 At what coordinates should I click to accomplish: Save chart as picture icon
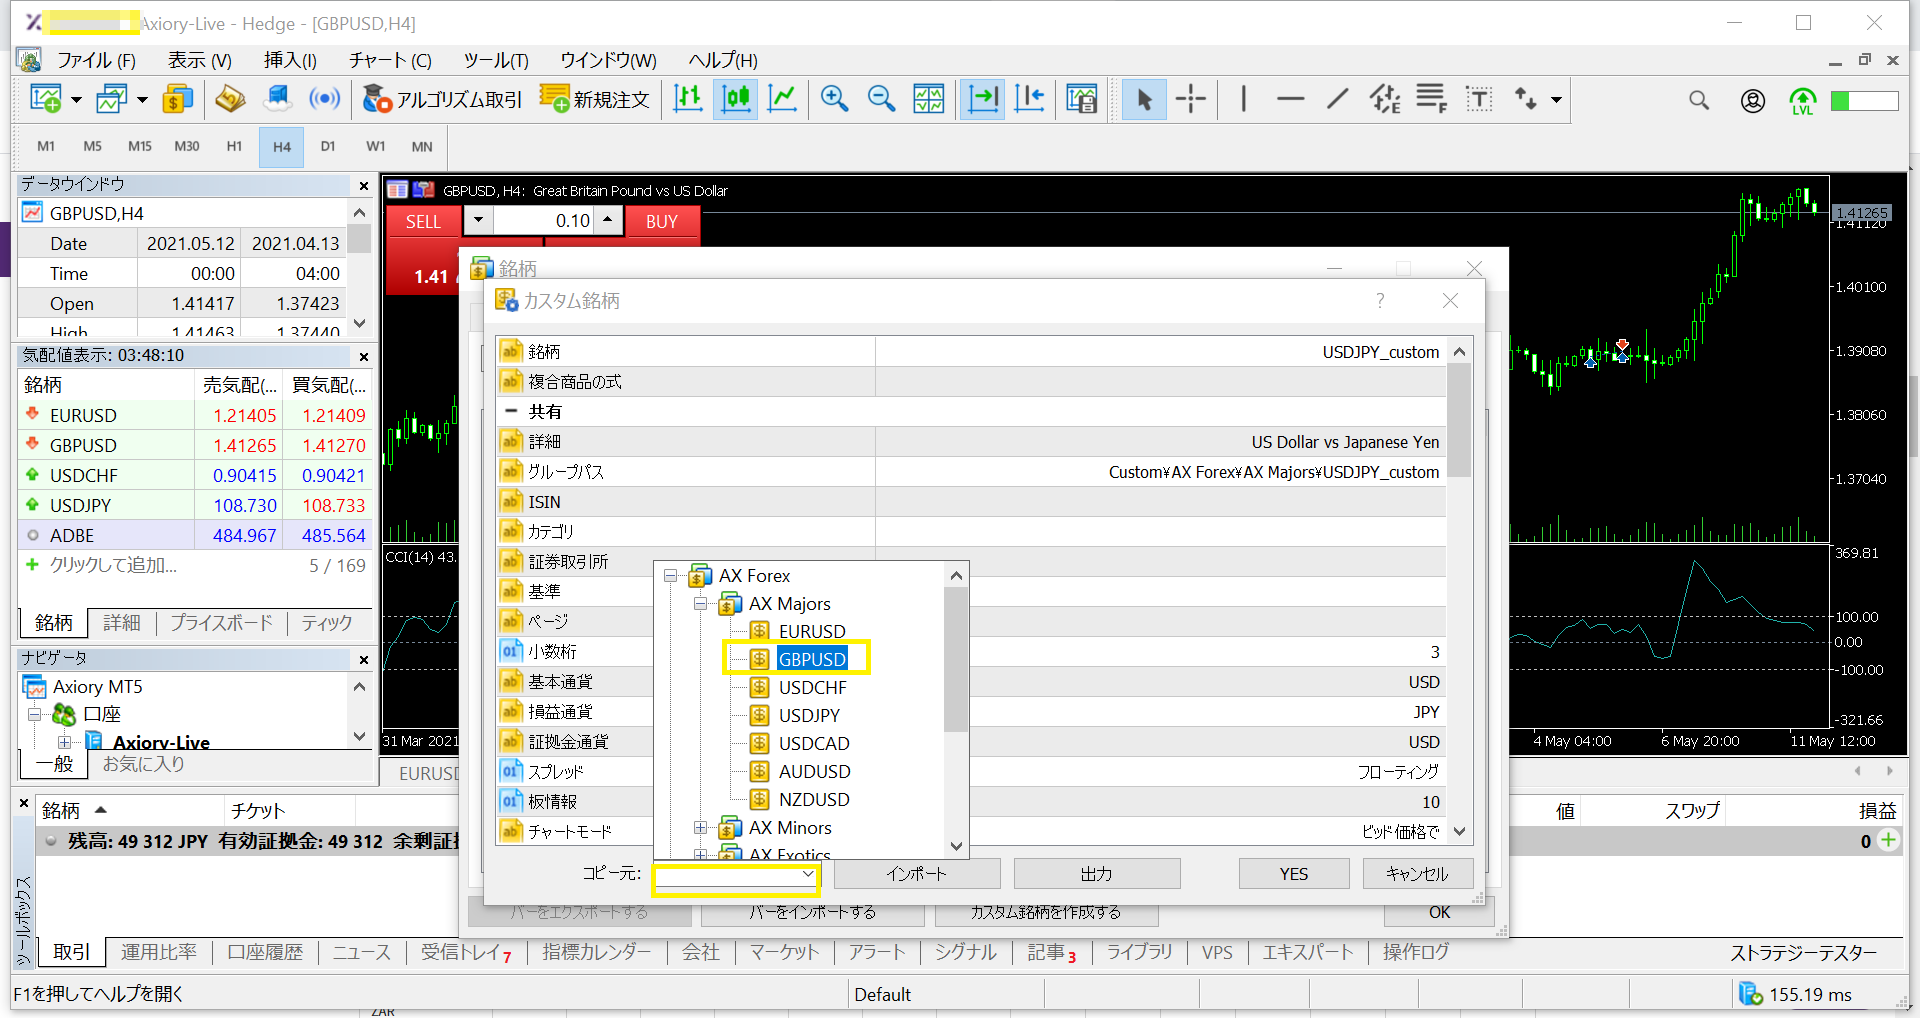pos(1082,99)
